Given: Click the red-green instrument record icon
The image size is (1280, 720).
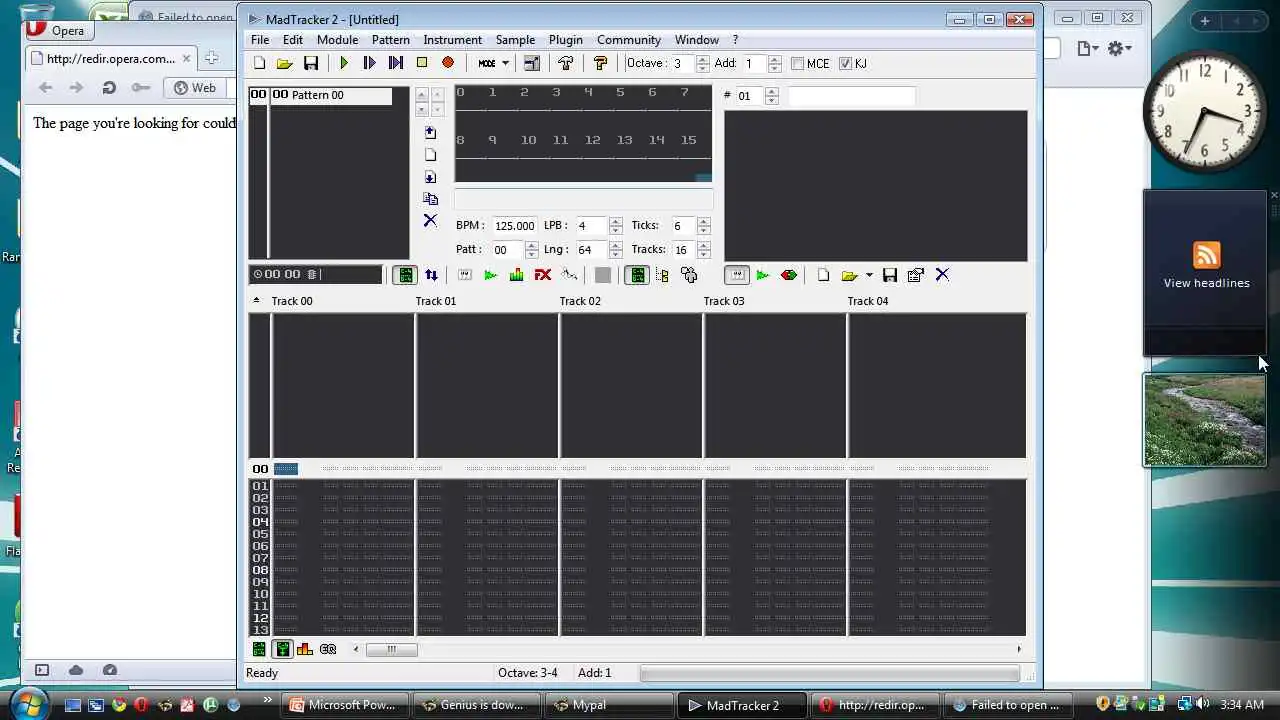Looking at the screenshot, I should point(789,275).
